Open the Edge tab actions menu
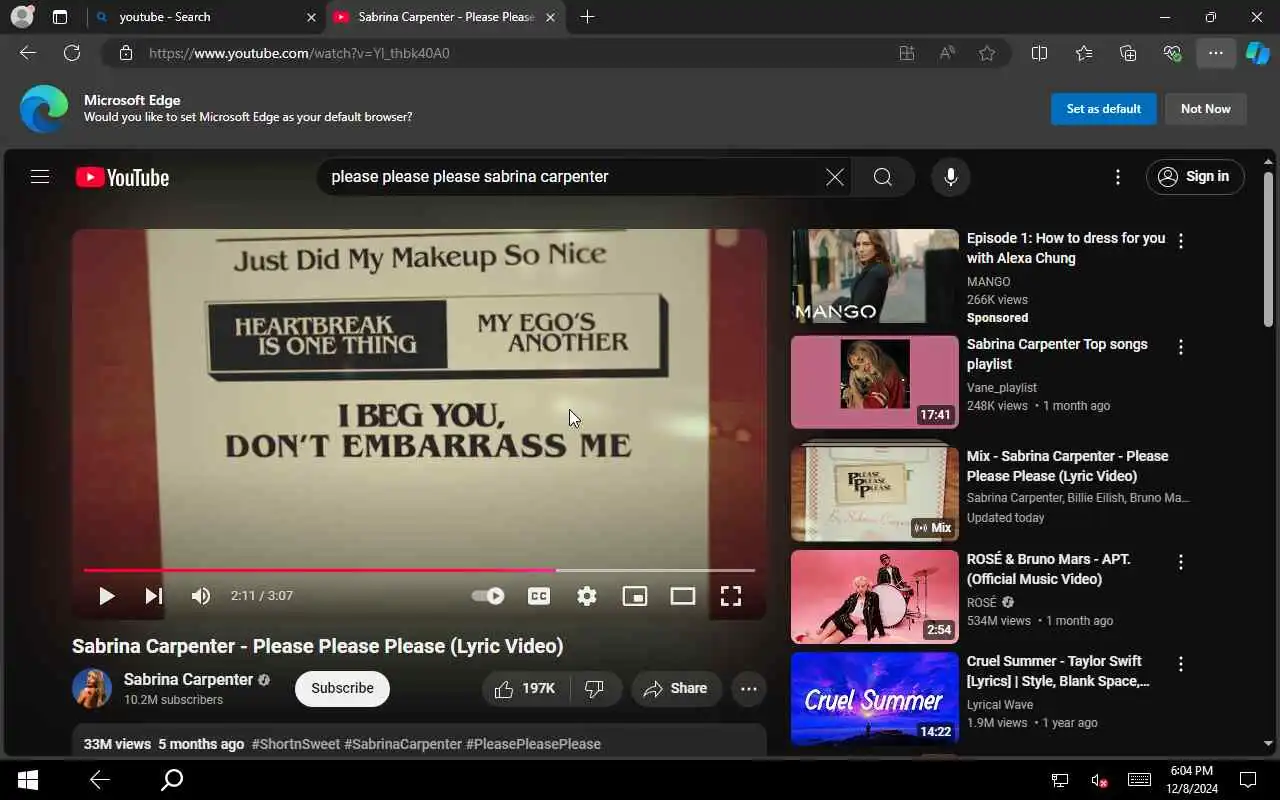1280x800 pixels. 60,17
